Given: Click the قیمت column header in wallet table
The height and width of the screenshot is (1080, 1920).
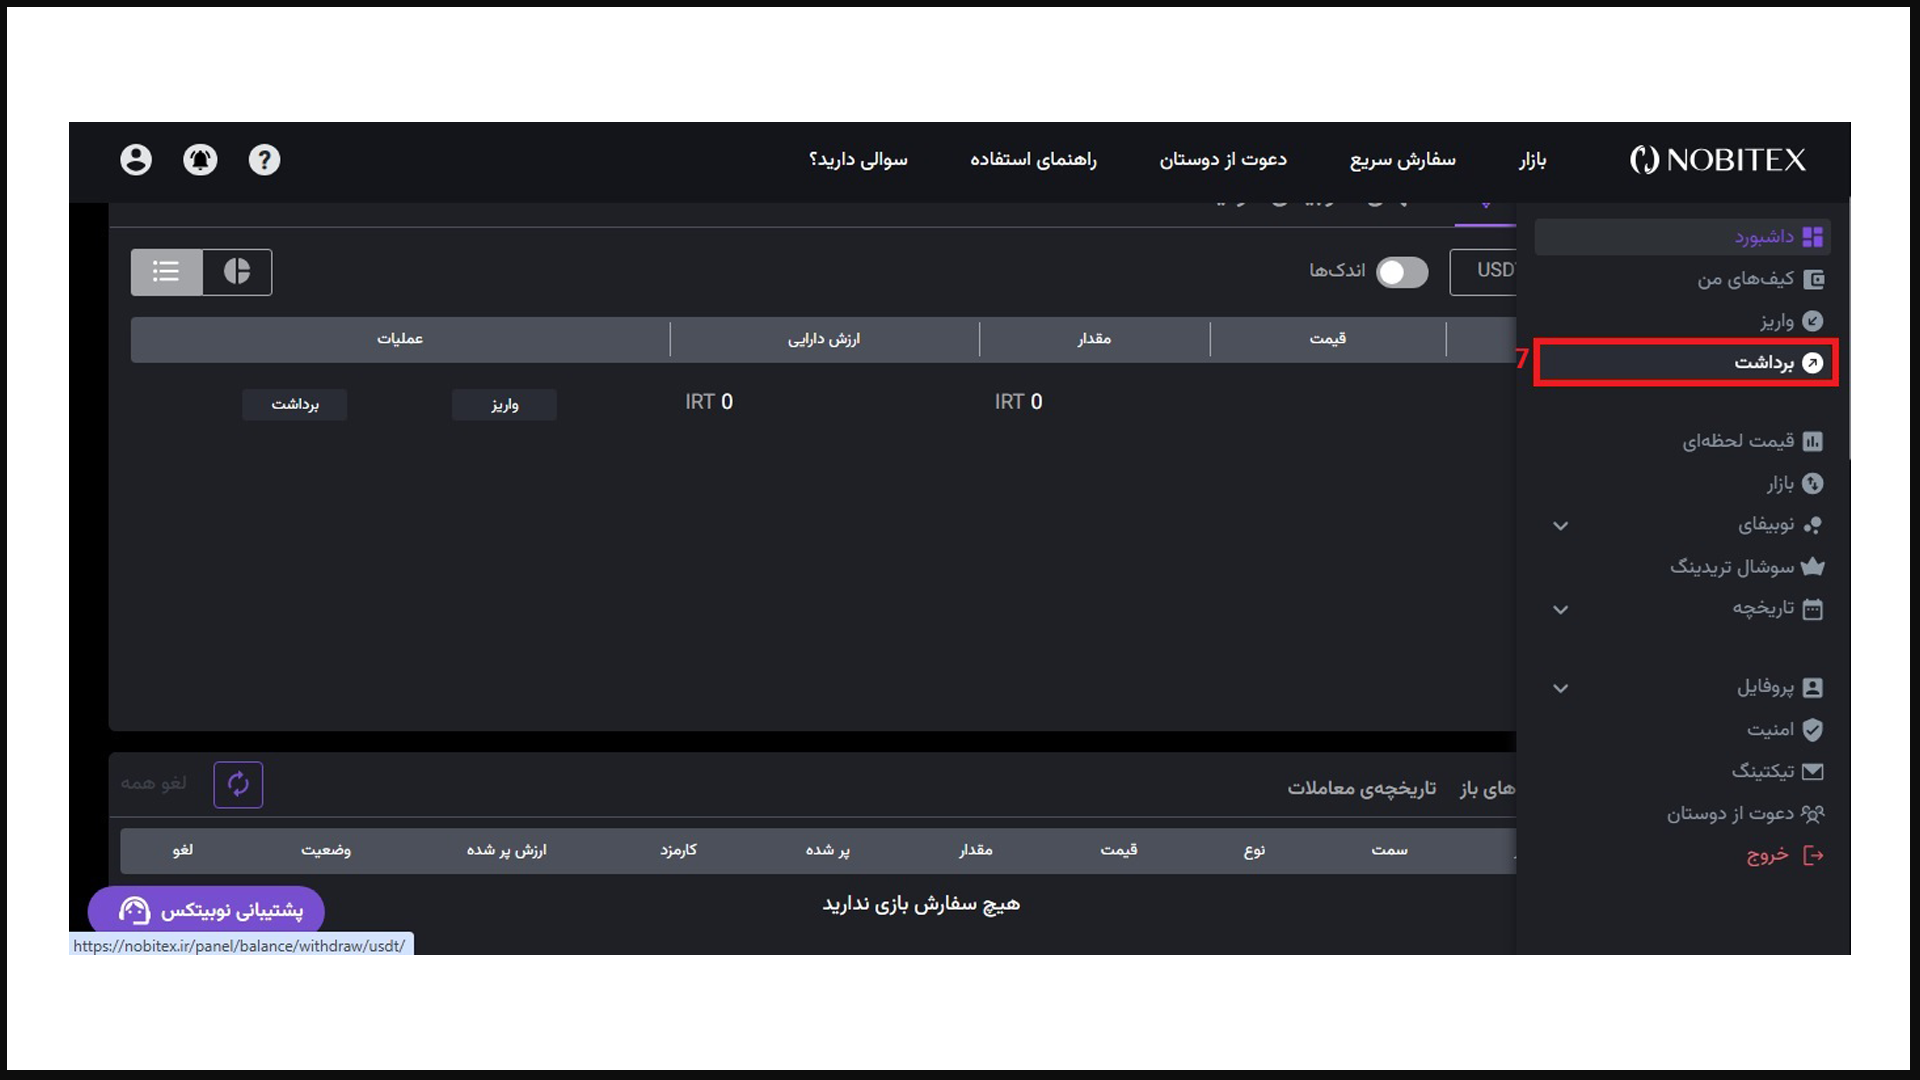Looking at the screenshot, I should click(x=1327, y=339).
